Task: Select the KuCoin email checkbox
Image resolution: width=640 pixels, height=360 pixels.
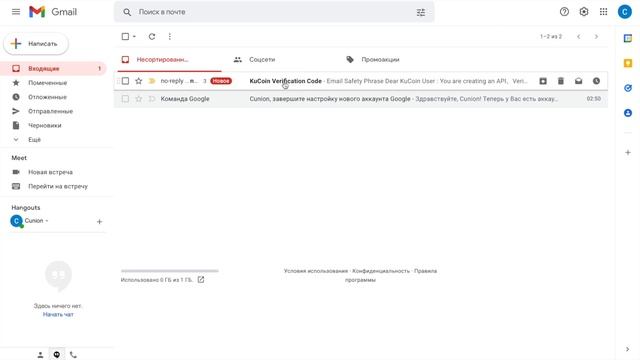Action: 125,81
